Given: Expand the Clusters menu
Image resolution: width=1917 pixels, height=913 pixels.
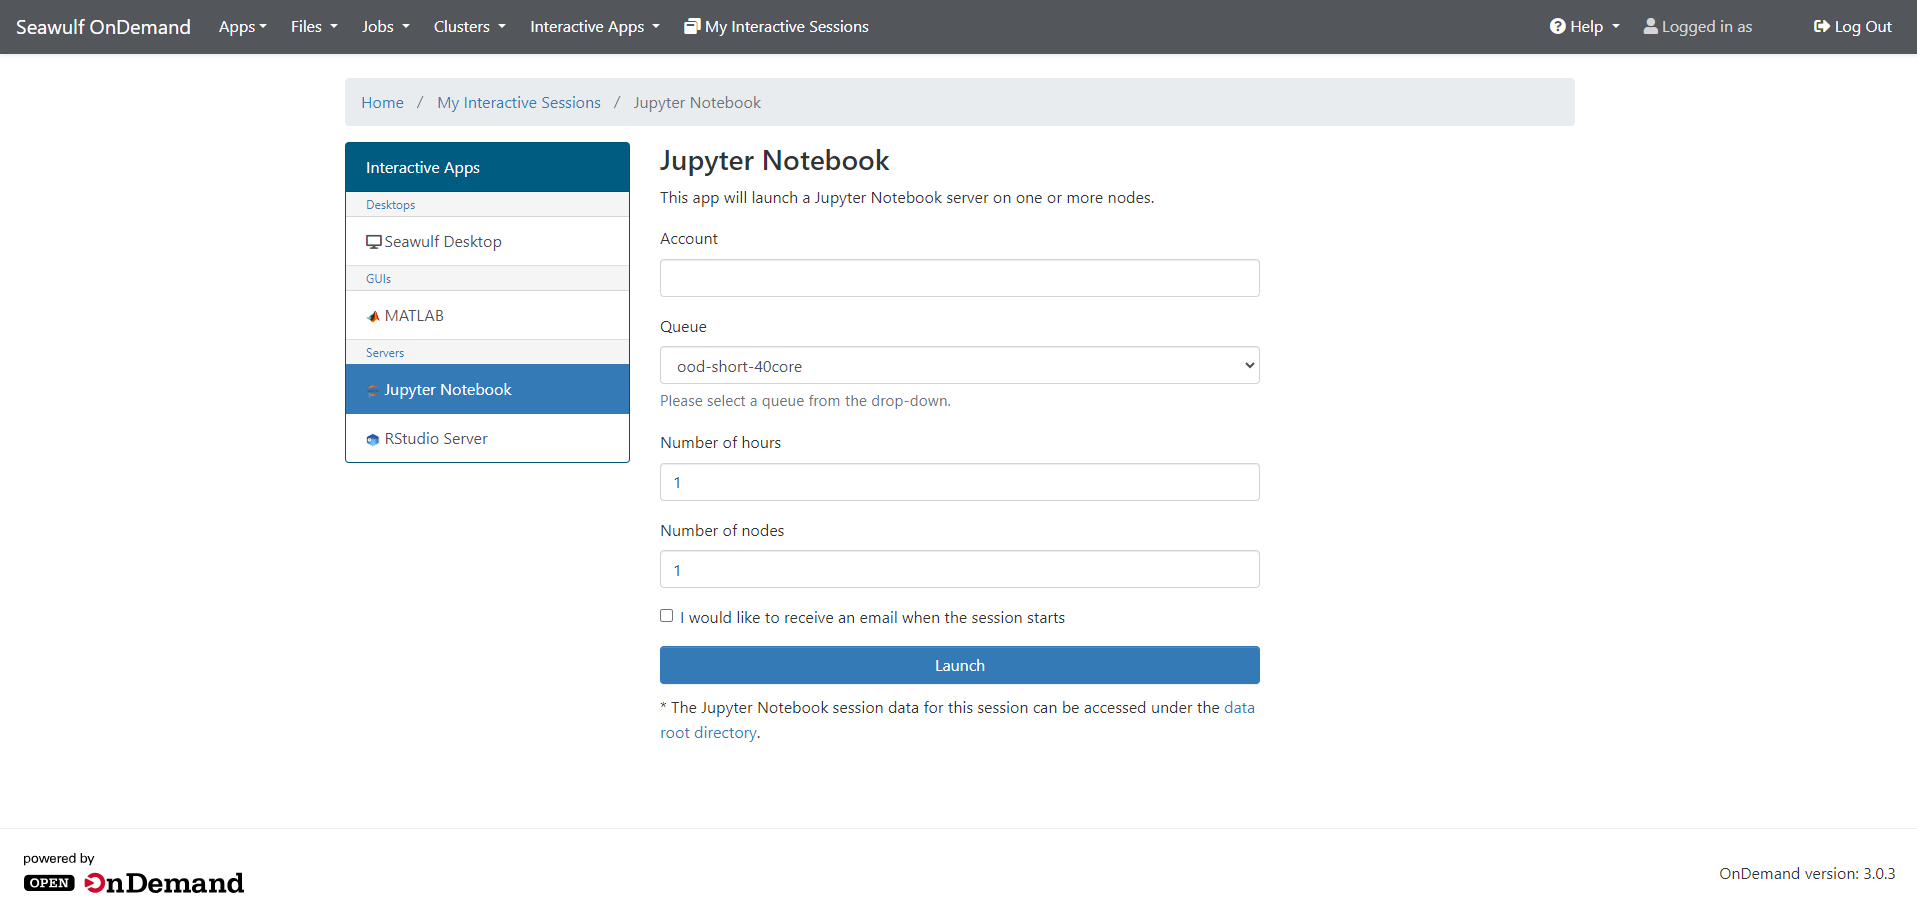Looking at the screenshot, I should tap(470, 27).
